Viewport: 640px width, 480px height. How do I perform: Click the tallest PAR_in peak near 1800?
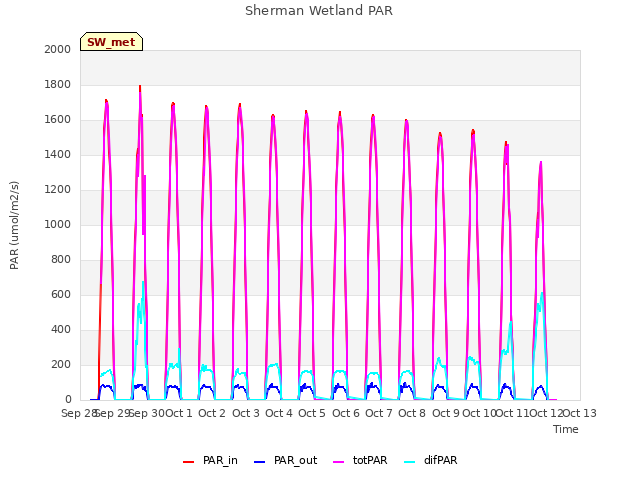click(140, 87)
